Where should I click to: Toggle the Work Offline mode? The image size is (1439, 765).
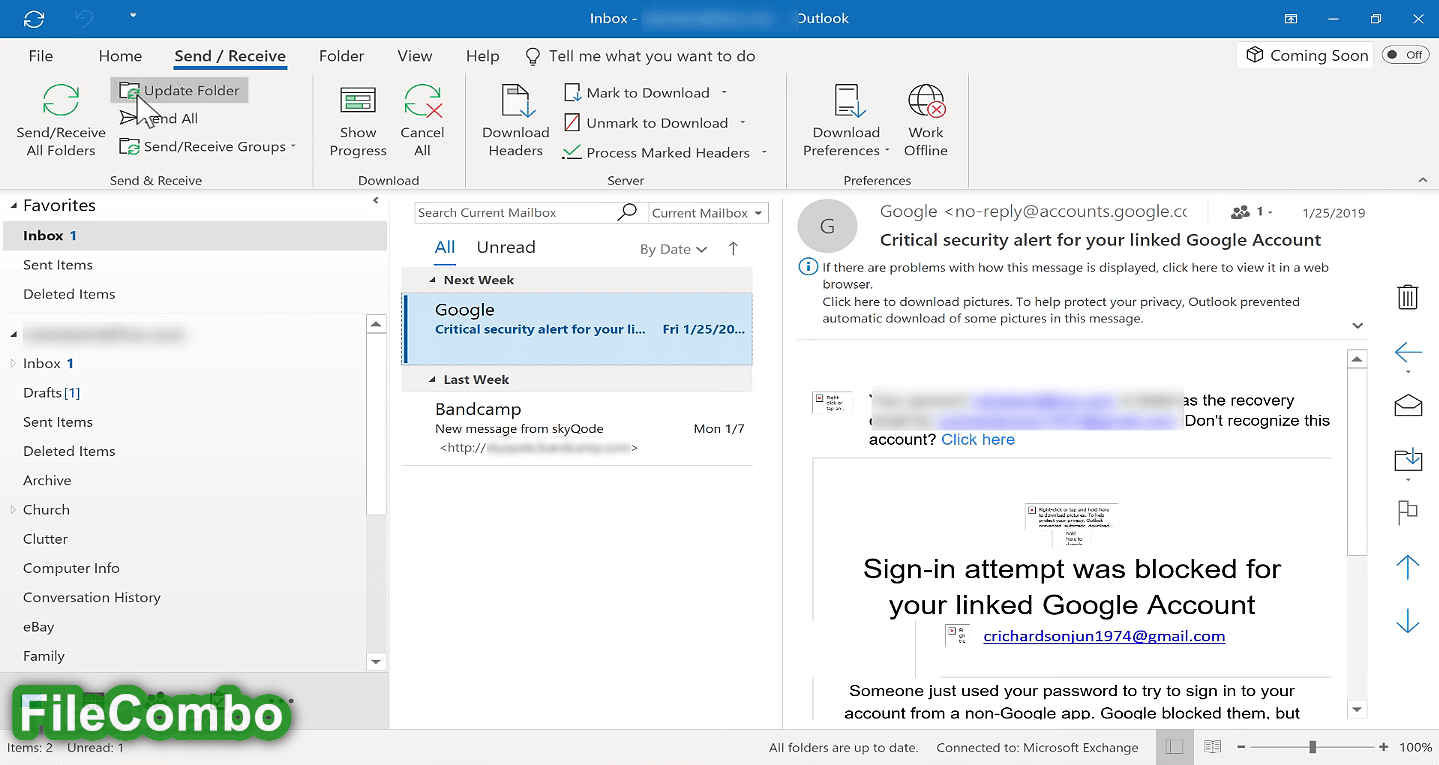tap(926, 121)
